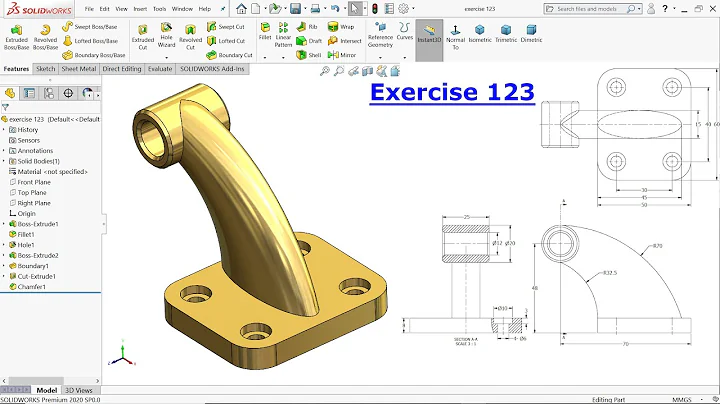Open the 3D Views bottom tab

79,390
